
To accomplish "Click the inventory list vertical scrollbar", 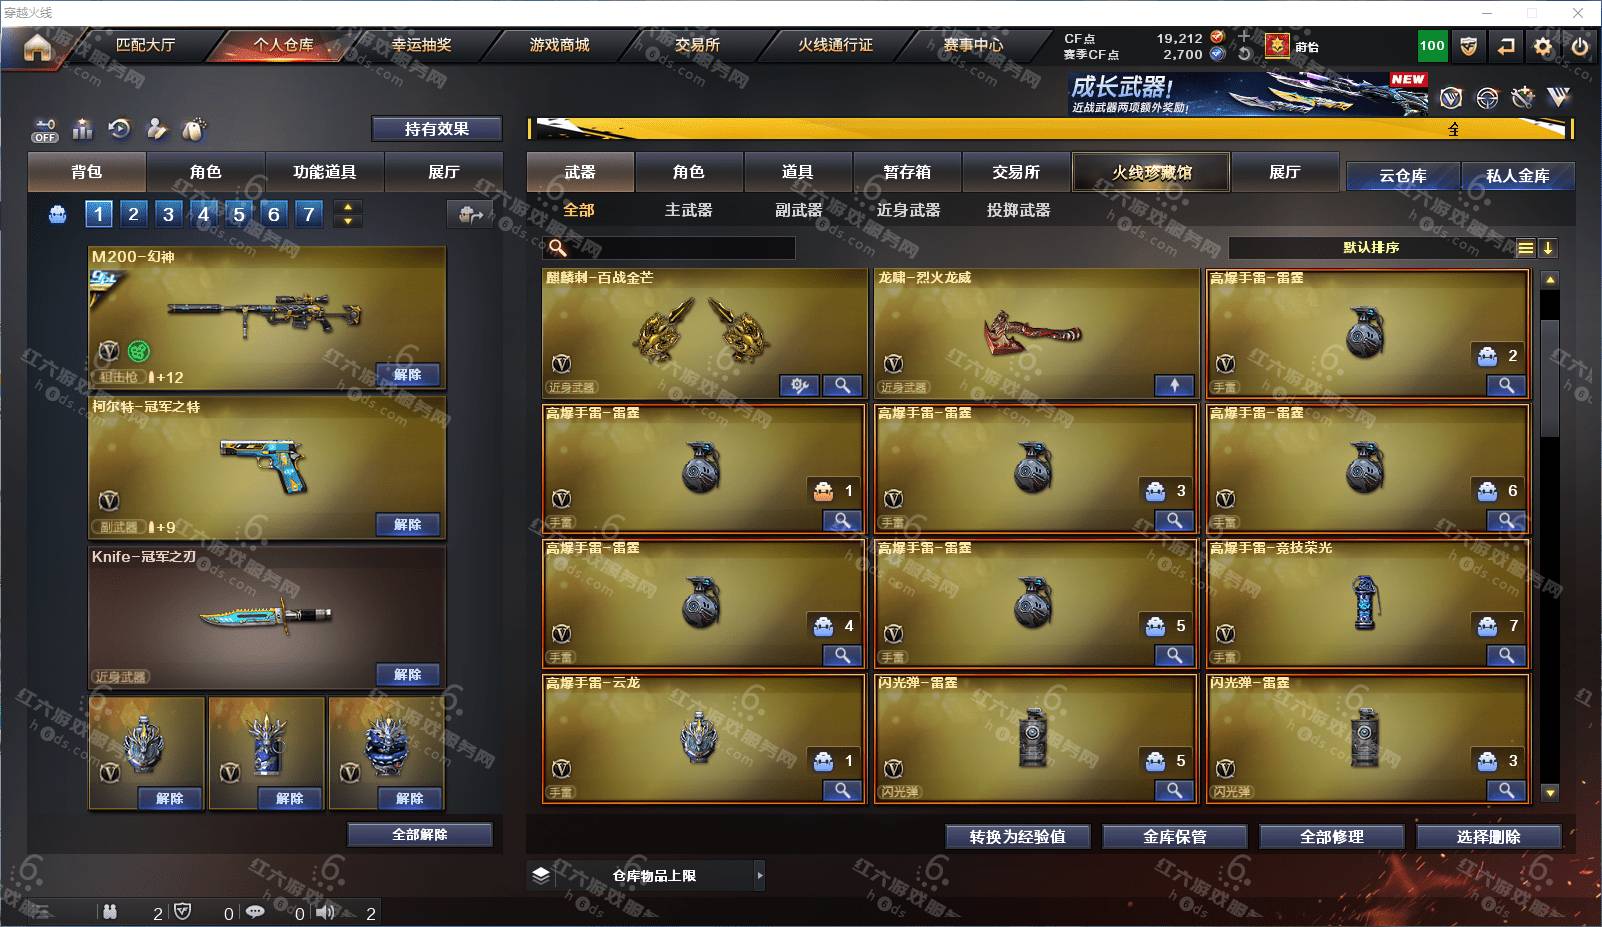I will (x=1550, y=535).
